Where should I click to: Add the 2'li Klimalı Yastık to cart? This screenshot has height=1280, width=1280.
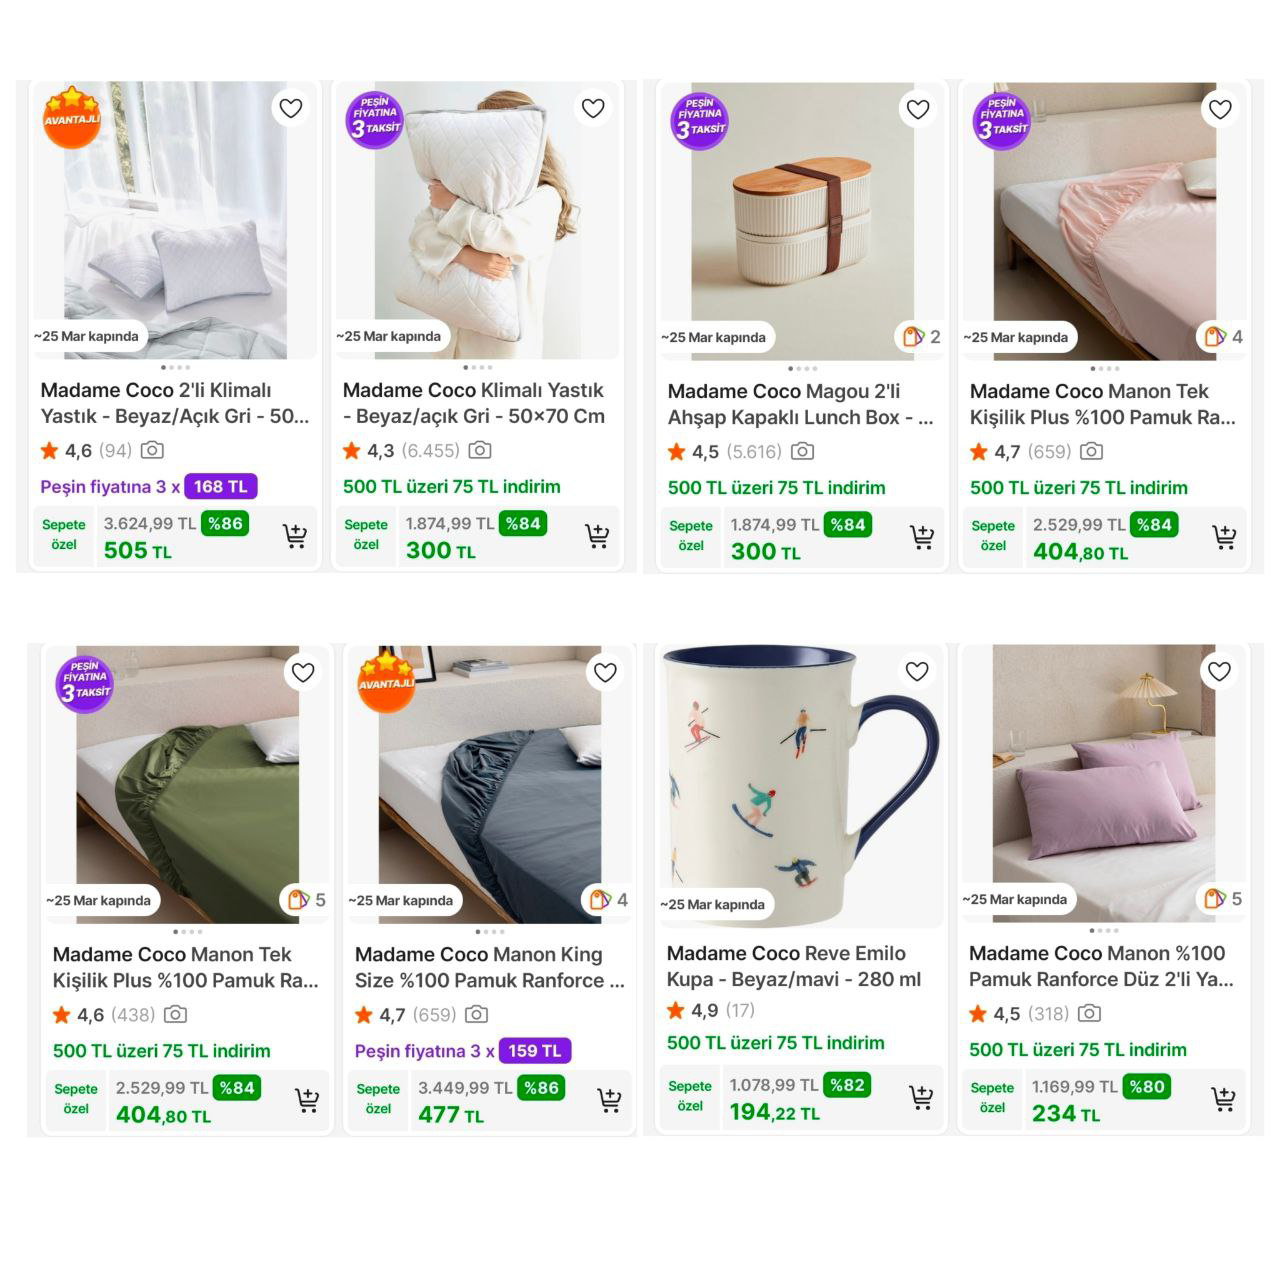295,537
